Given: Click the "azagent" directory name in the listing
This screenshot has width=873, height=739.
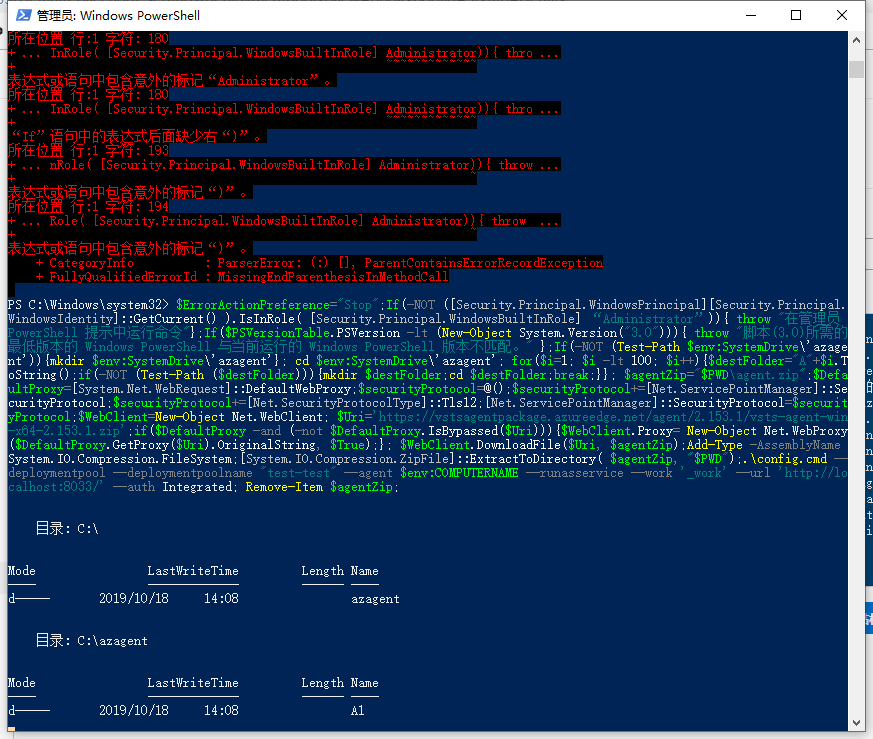Looking at the screenshot, I should (375, 599).
